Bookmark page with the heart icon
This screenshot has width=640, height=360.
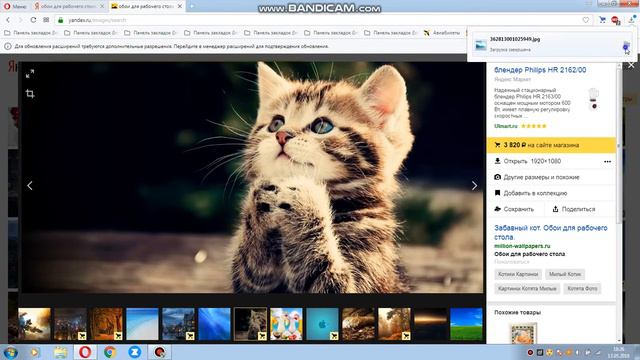(x=586, y=20)
